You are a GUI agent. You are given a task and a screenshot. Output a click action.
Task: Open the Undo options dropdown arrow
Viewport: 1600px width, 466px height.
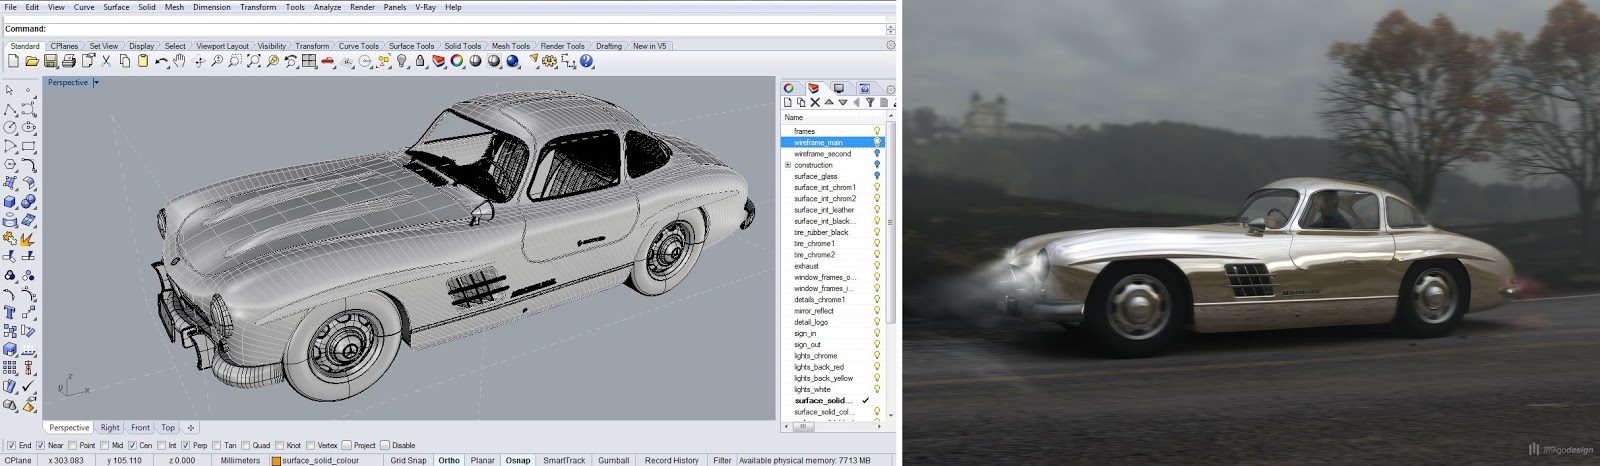[170, 65]
